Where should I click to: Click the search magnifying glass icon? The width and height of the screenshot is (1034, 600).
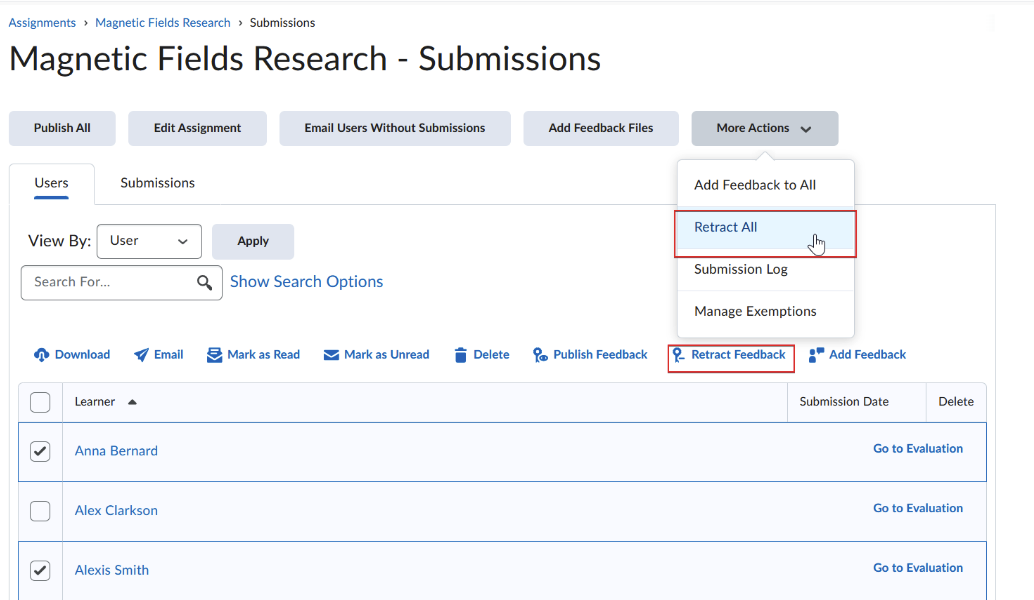[205, 283]
